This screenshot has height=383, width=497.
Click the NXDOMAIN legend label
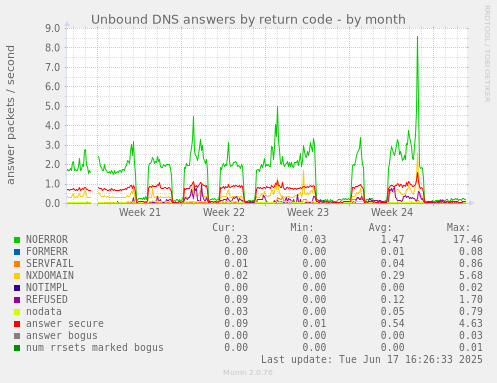50,275
